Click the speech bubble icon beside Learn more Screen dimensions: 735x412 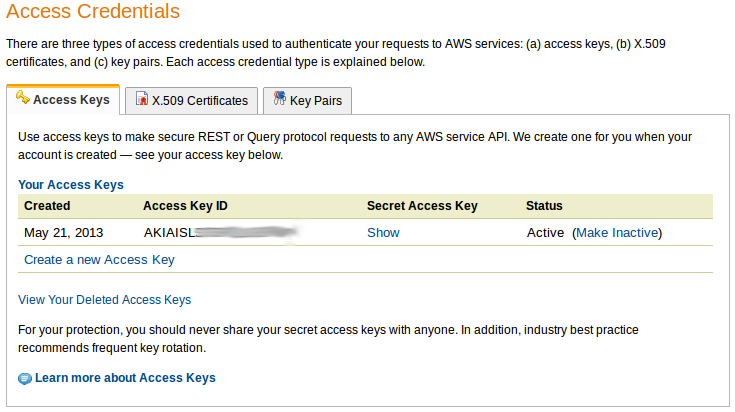25,378
